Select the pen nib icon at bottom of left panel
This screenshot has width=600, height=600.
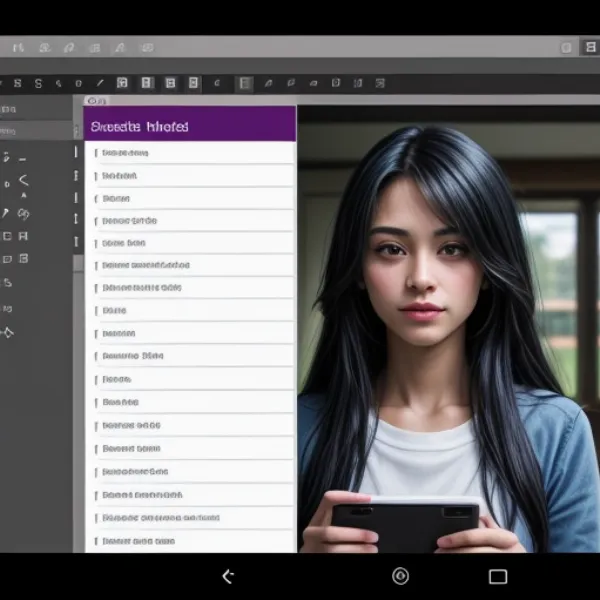point(8,333)
